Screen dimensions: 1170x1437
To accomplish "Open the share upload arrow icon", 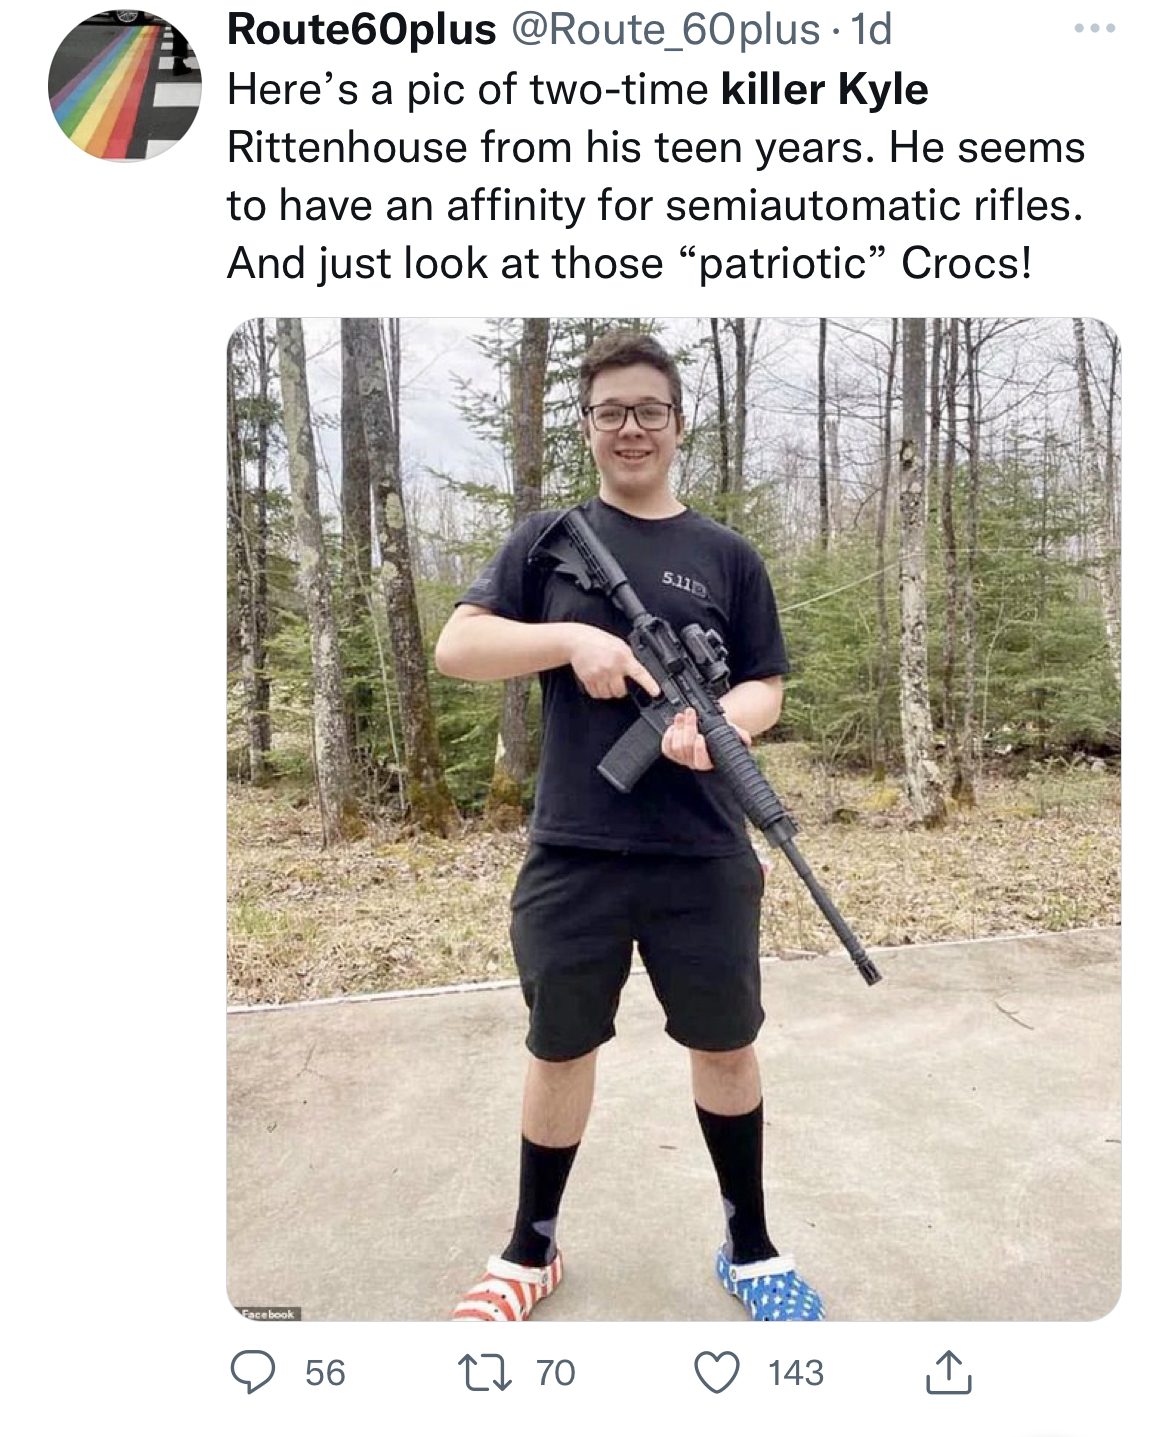I will click(947, 1372).
